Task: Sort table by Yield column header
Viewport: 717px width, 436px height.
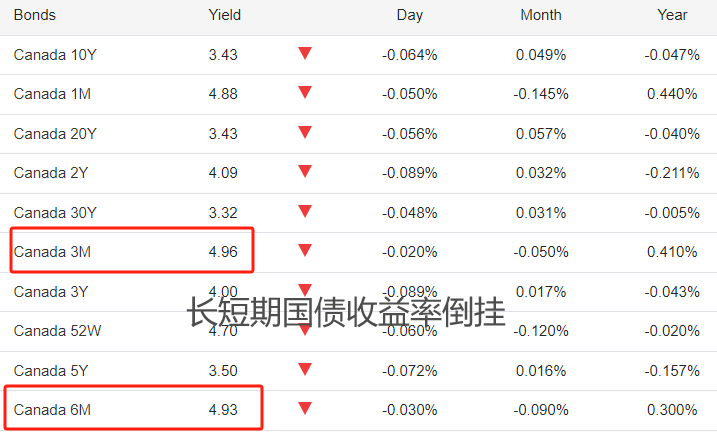Action: click(224, 15)
